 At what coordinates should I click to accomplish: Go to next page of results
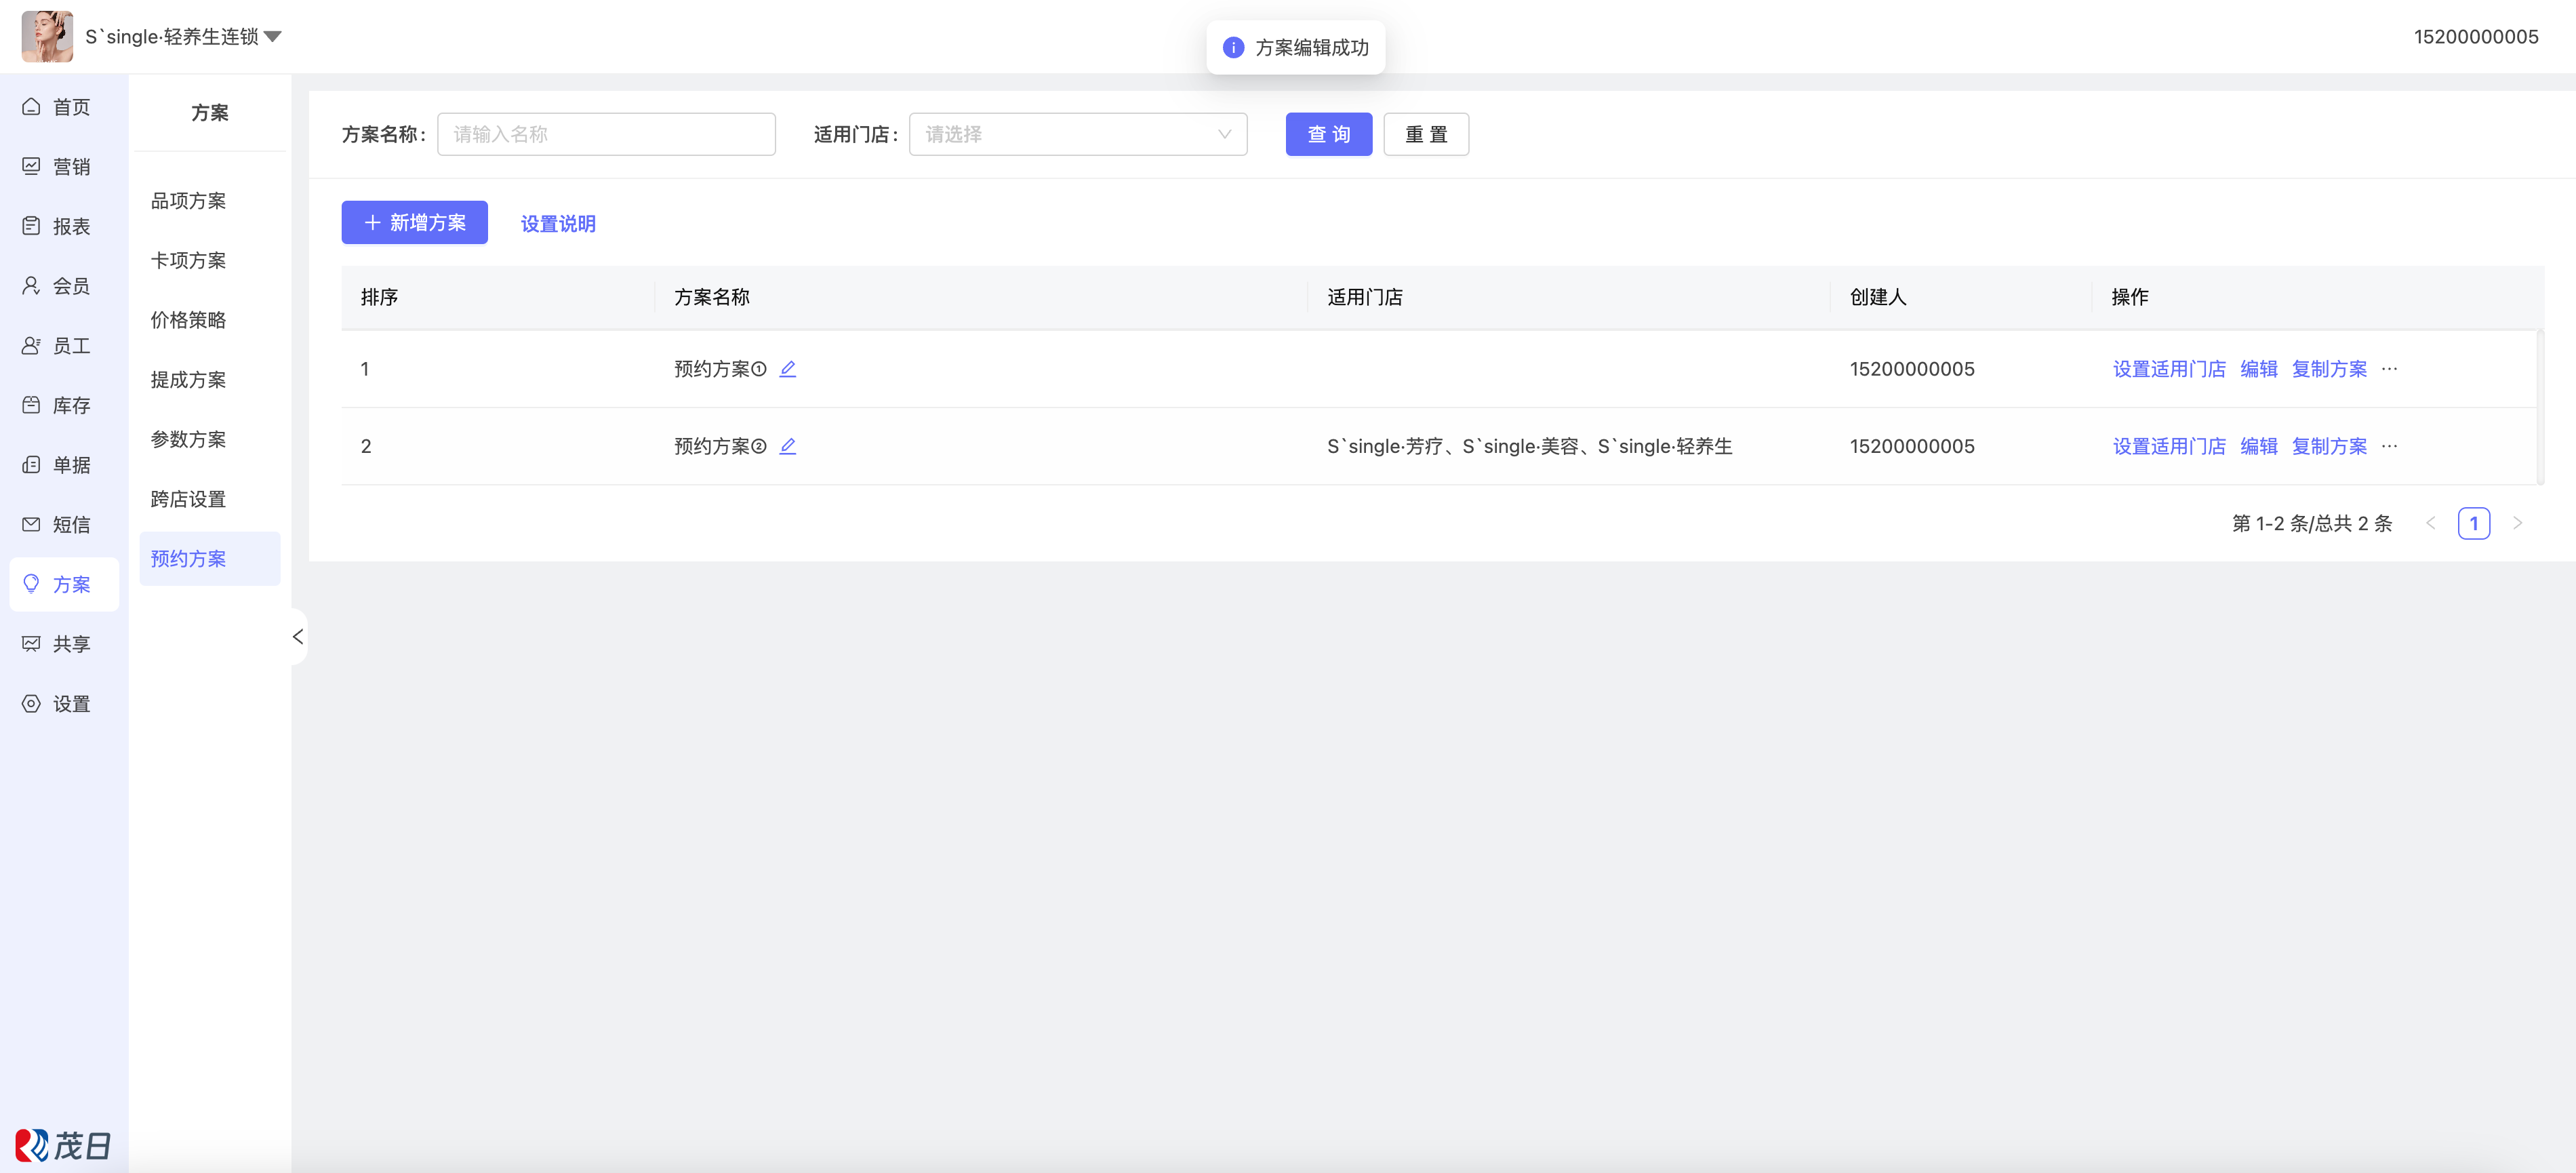click(2517, 523)
